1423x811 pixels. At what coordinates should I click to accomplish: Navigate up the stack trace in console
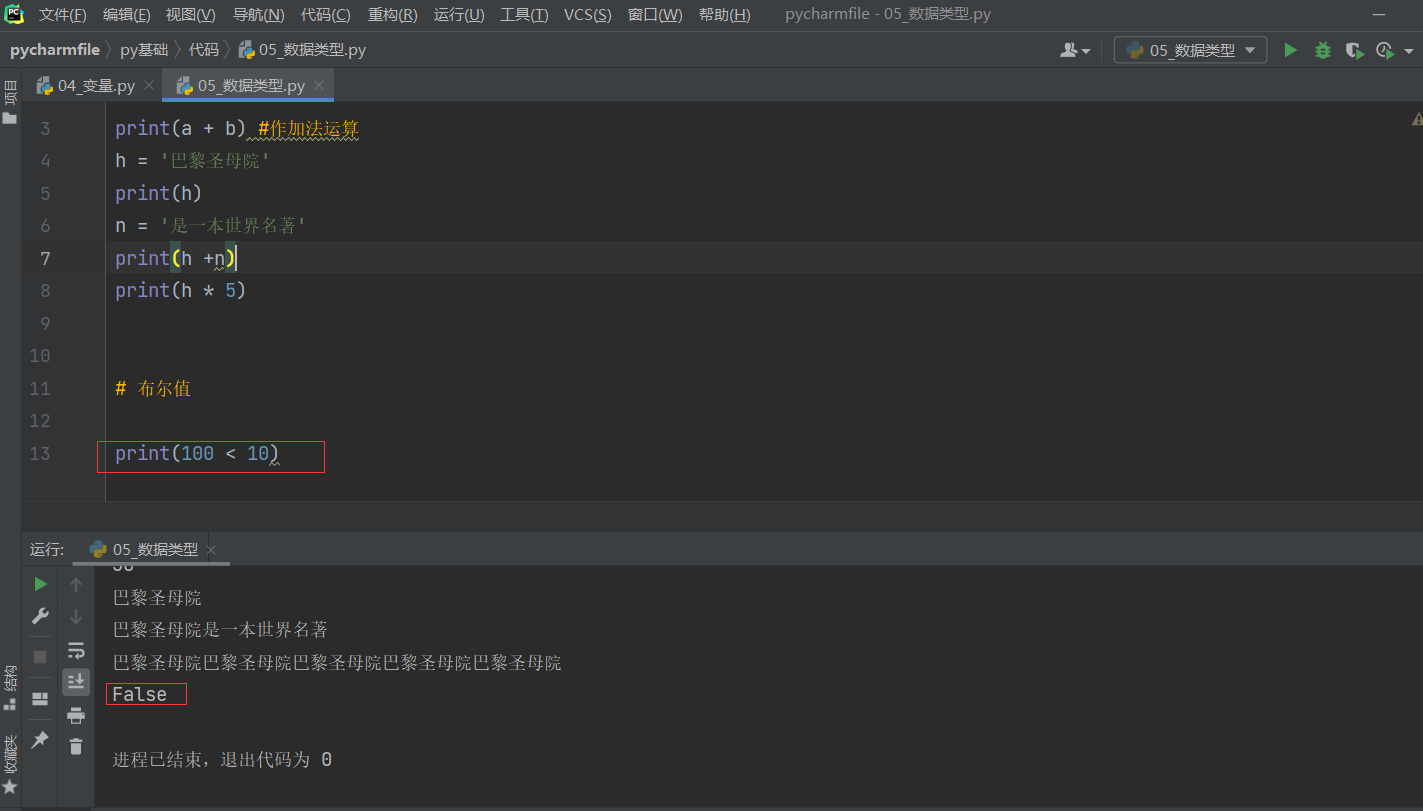tap(76, 583)
